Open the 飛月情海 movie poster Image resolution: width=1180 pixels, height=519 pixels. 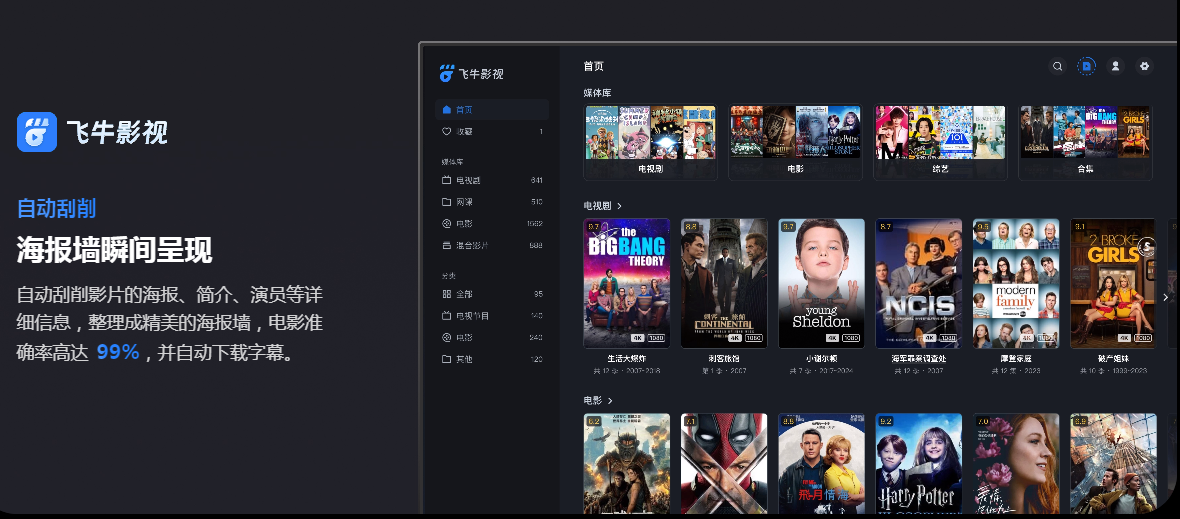click(x=821, y=463)
